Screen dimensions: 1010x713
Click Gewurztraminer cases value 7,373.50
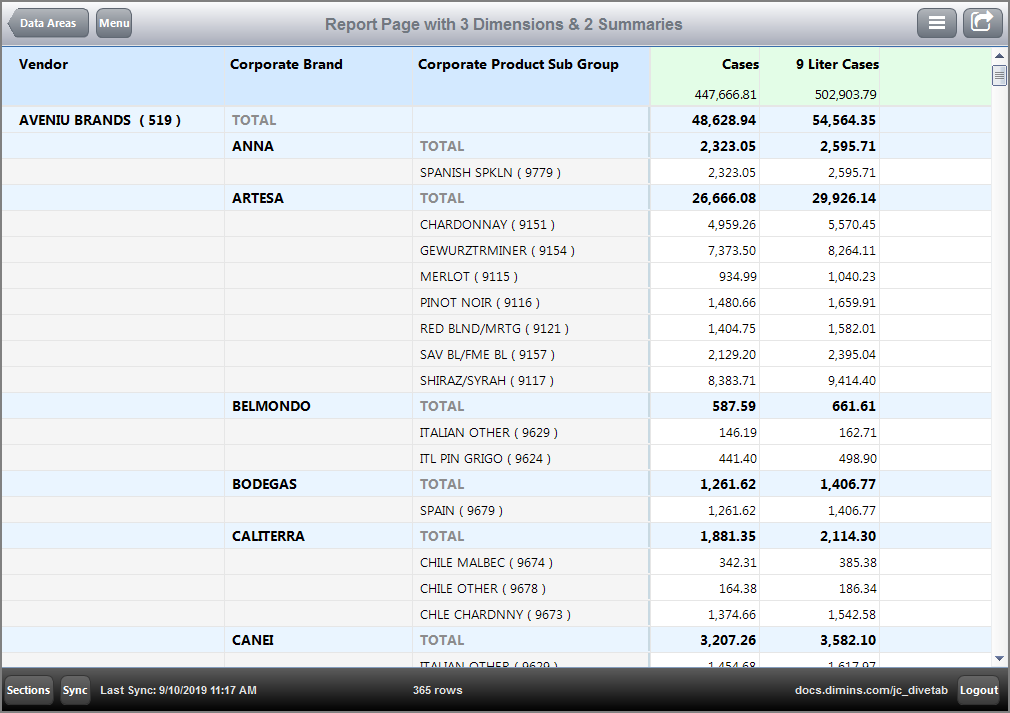point(732,251)
